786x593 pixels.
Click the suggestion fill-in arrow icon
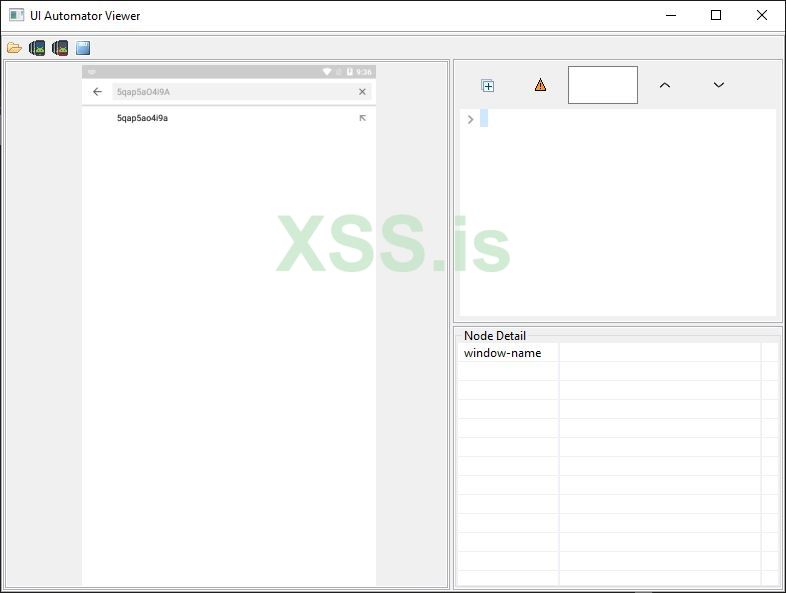[362, 118]
